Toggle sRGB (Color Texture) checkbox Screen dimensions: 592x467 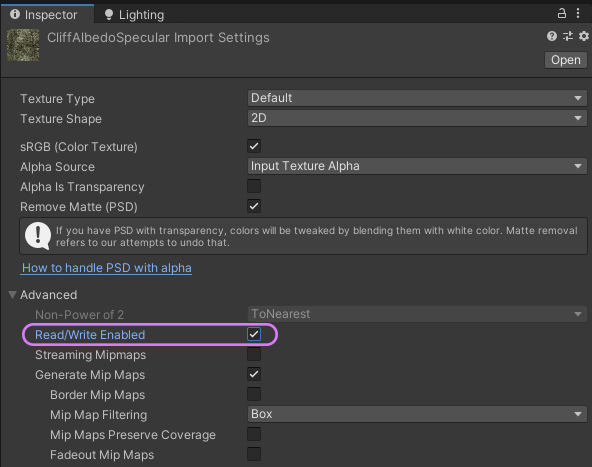[254, 146]
